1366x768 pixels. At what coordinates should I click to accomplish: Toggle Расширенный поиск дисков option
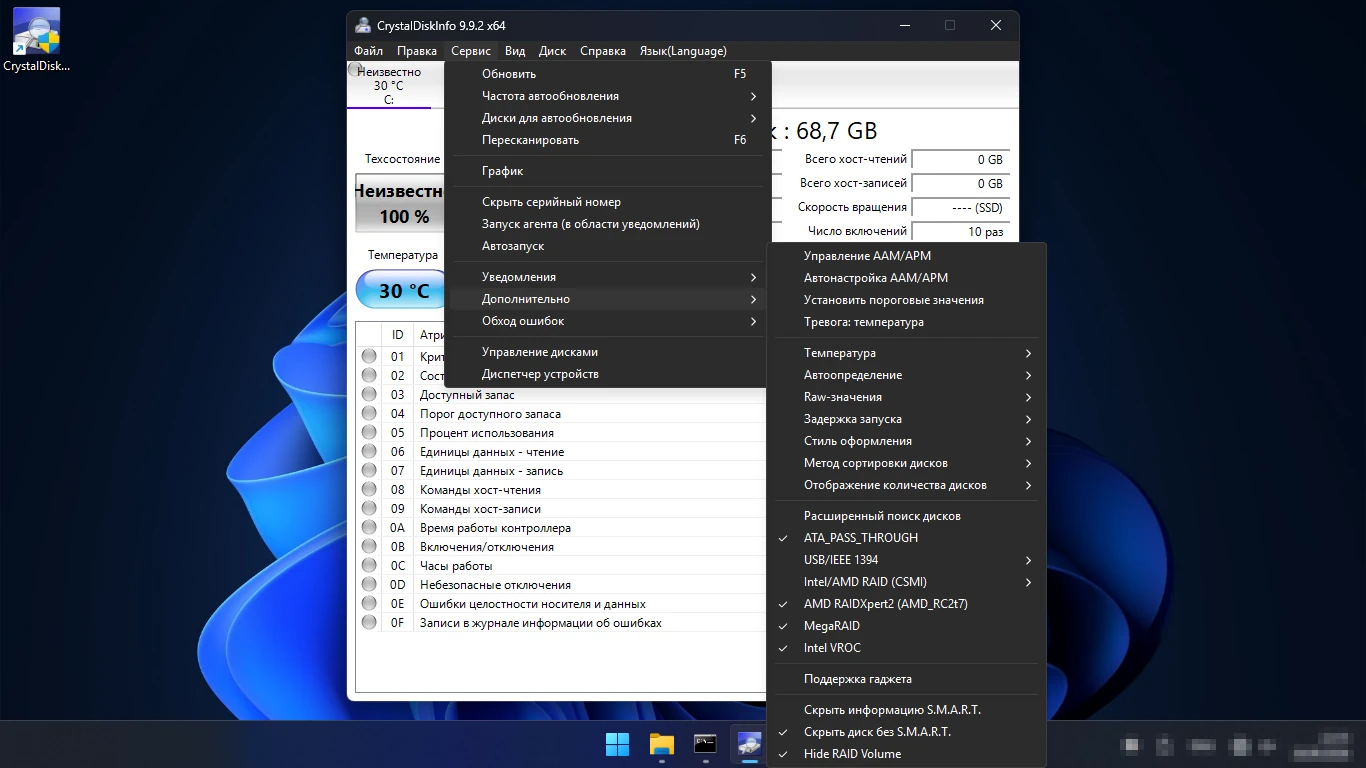click(906, 516)
